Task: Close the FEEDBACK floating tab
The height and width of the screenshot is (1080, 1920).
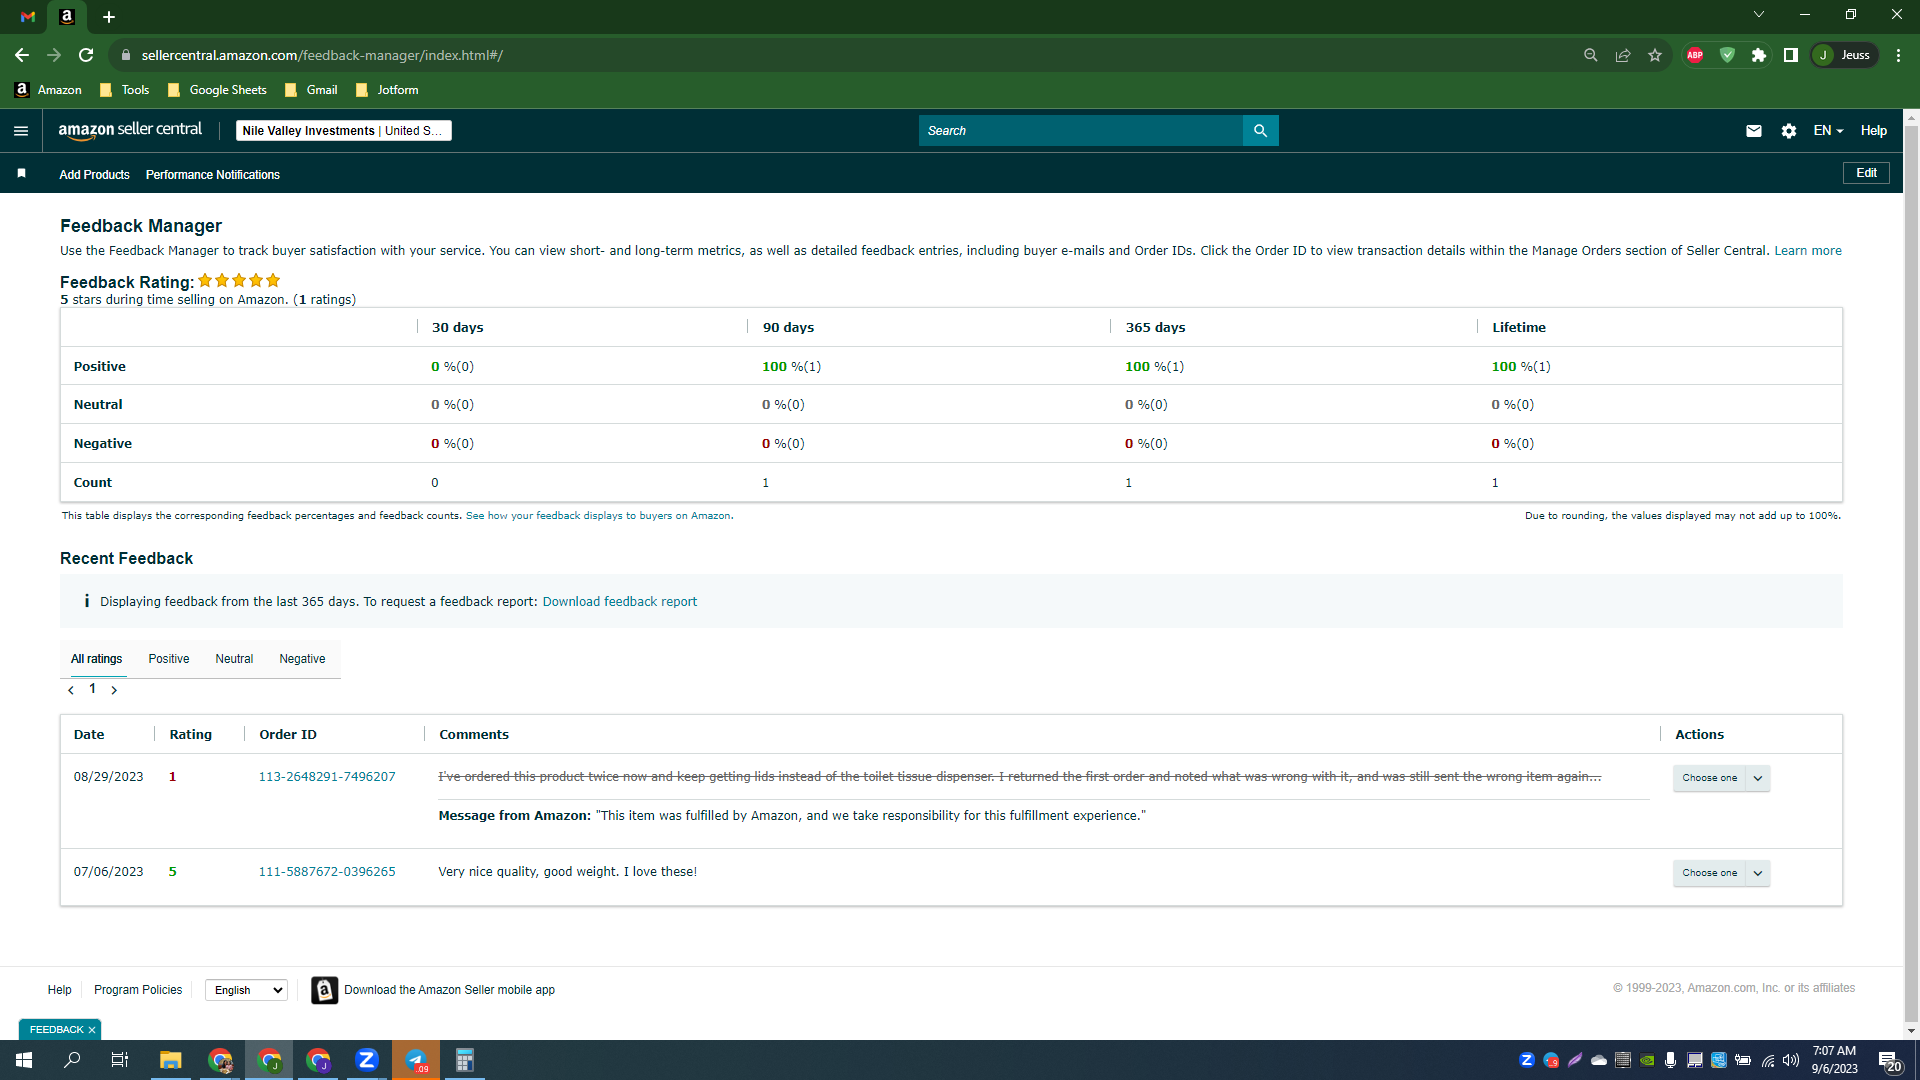Action: tap(92, 1030)
